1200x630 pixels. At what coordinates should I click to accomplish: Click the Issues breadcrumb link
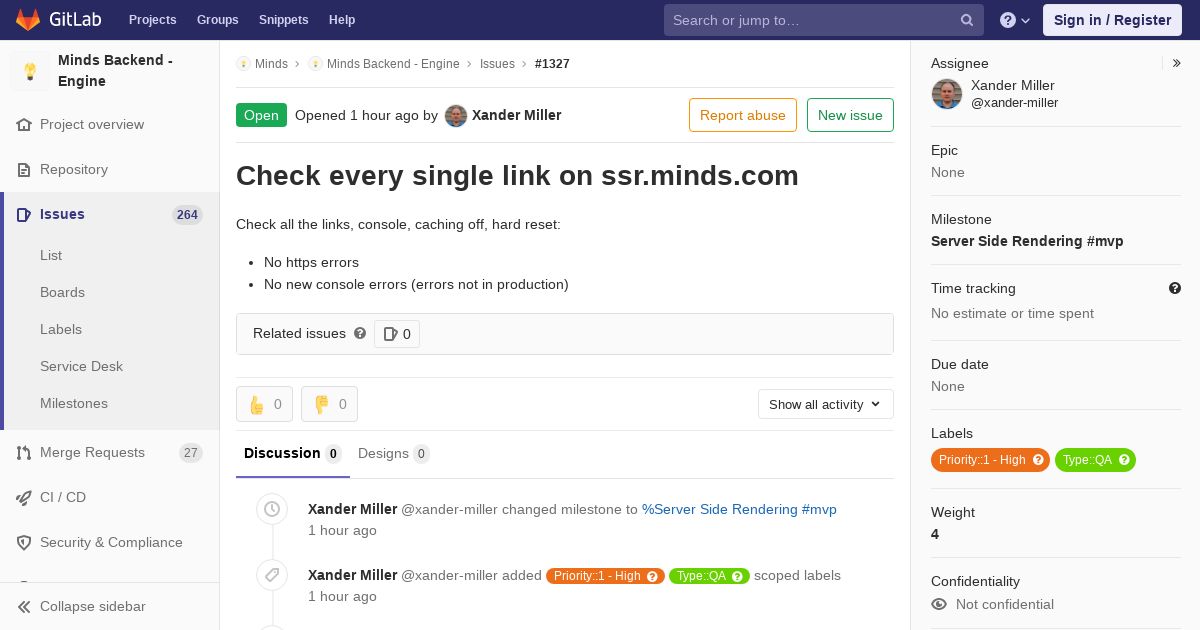[x=497, y=64]
